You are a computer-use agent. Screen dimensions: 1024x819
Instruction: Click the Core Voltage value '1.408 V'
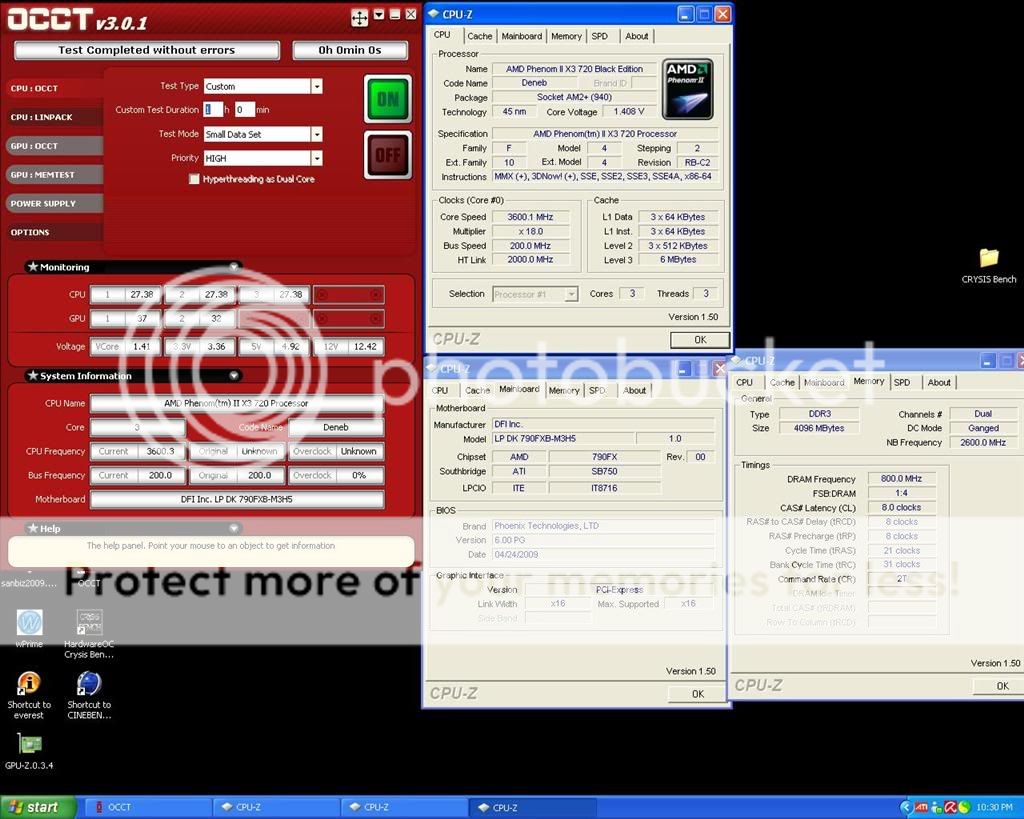(x=628, y=112)
